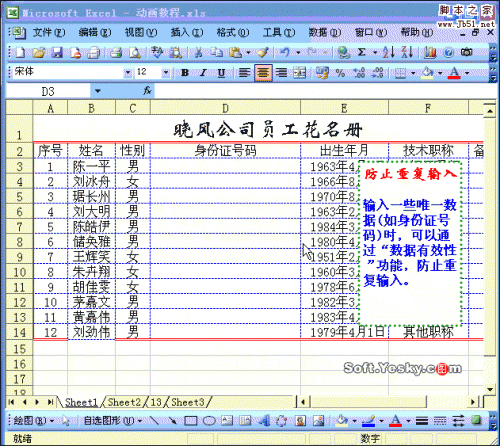Apply the Percent style icon

[x=340, y=73]
